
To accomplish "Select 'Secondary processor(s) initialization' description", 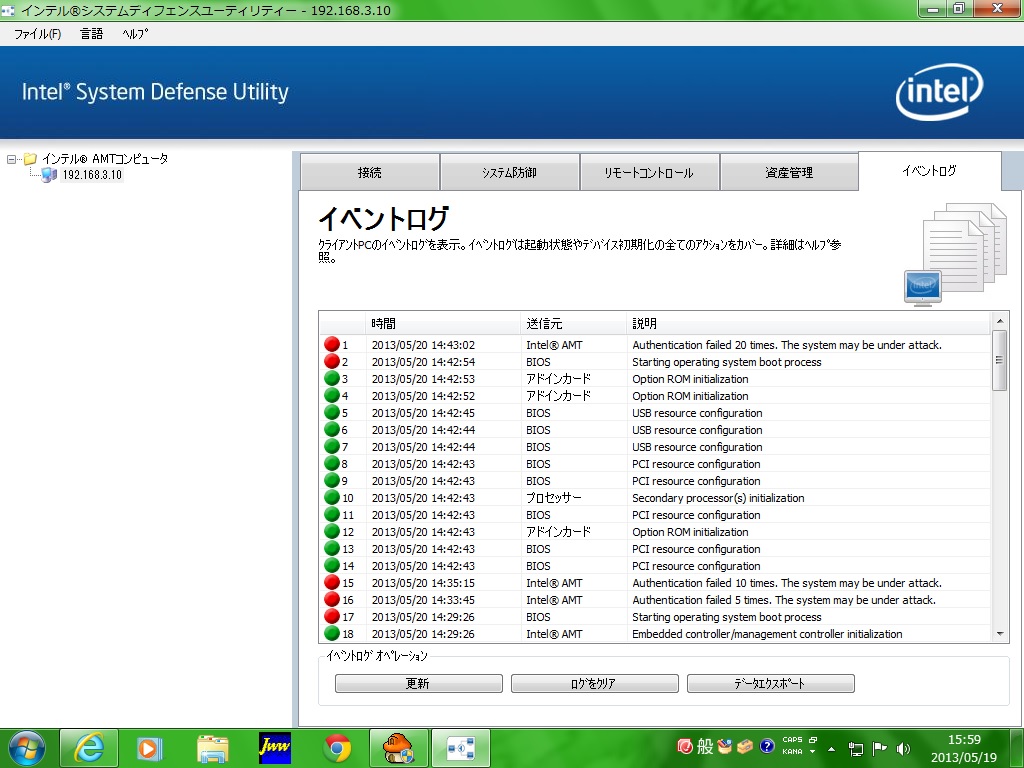I will point(718,498).
